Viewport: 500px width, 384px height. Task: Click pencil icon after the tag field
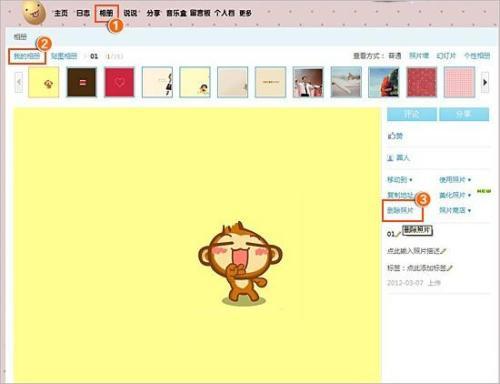(x=450, y=268)
